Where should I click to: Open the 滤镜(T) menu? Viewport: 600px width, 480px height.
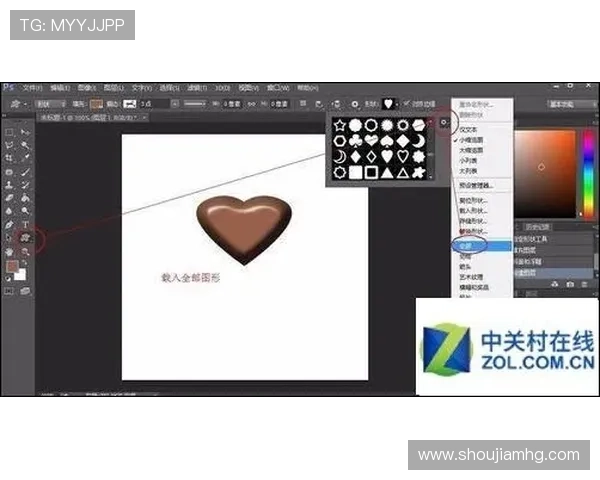pos(197,88)
